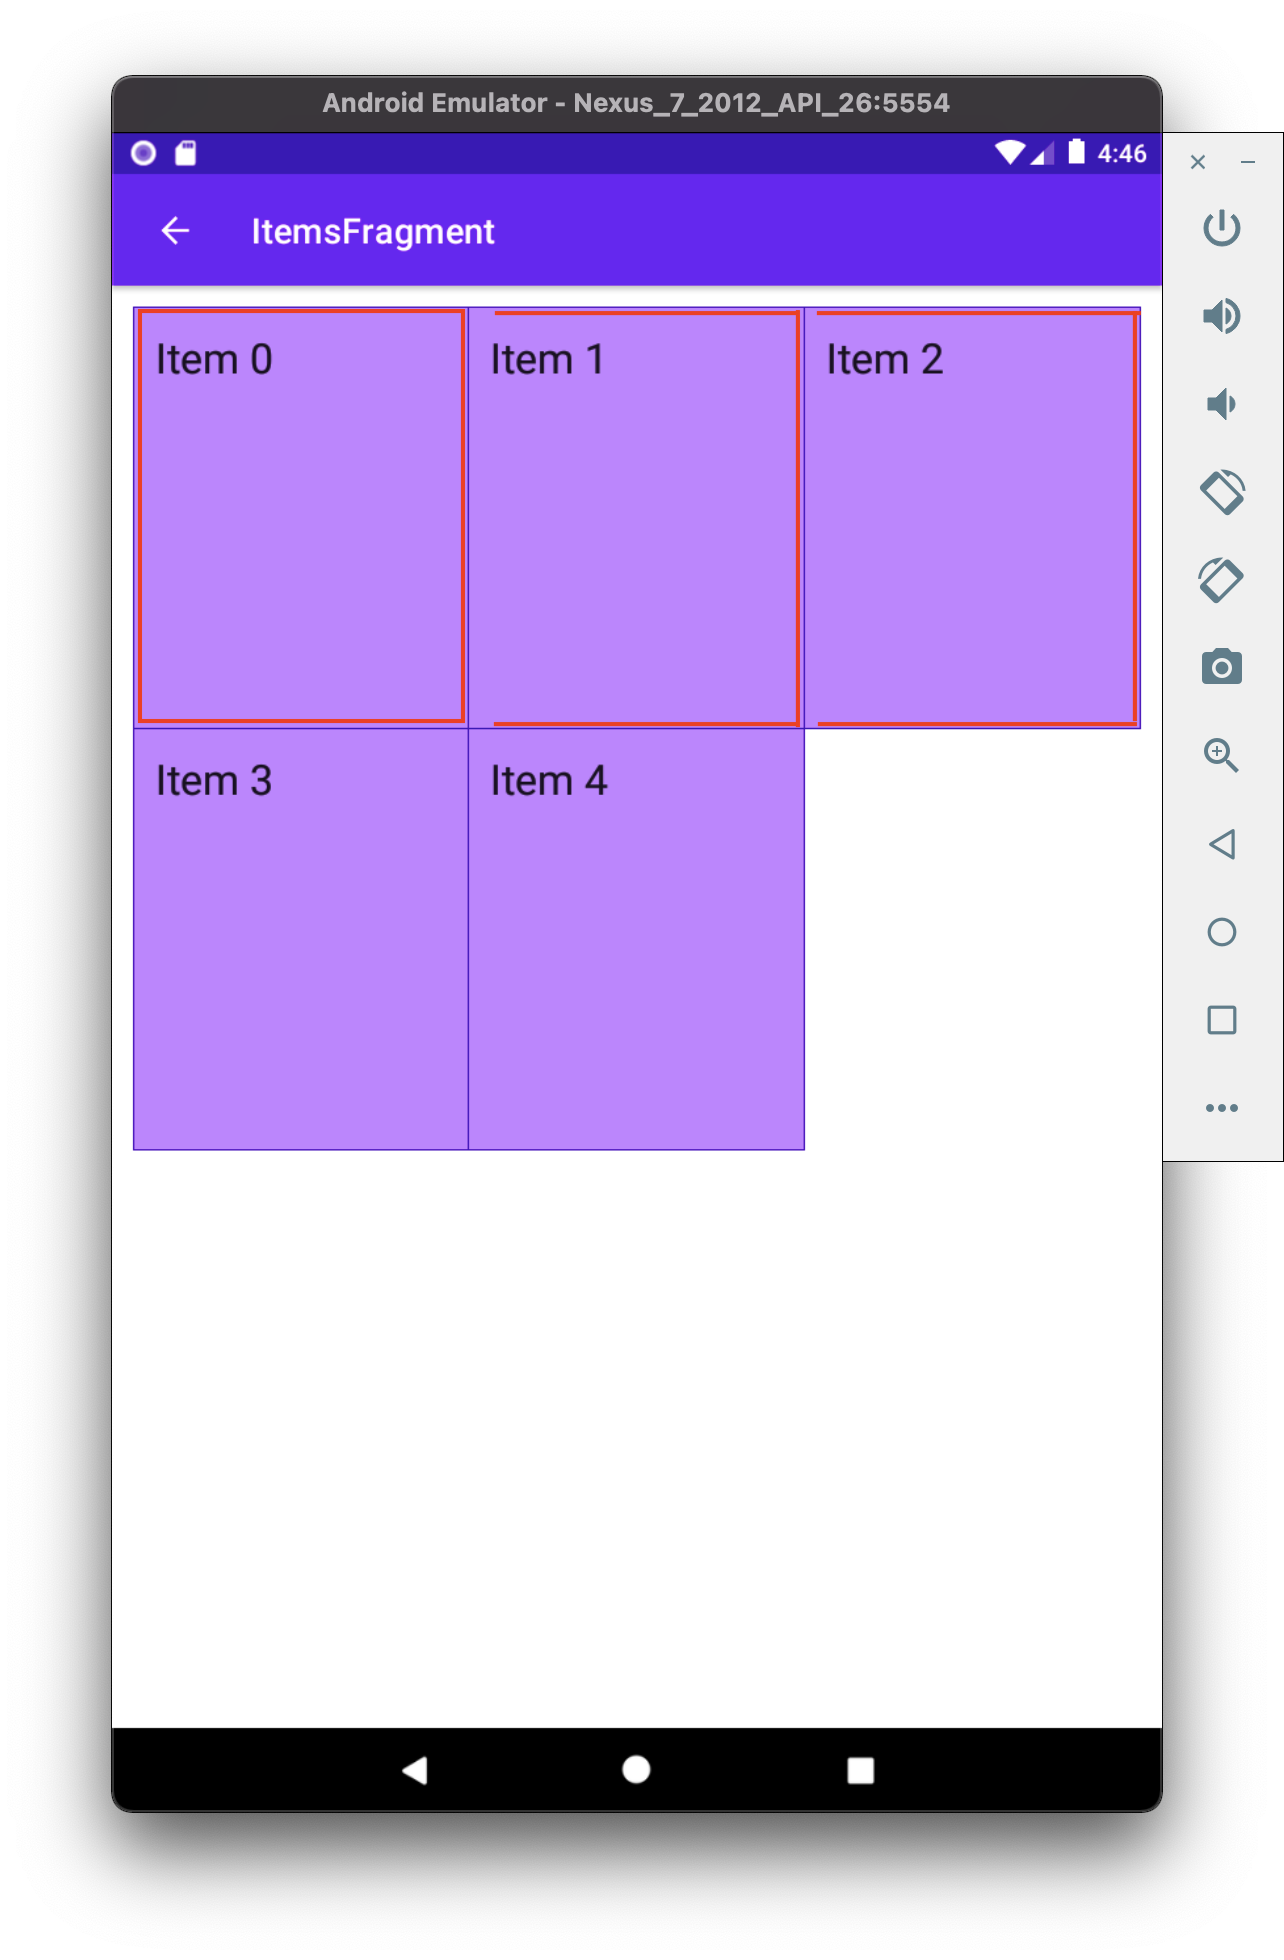This screenshot has height=1960, width=1284.
Task: Open the Item 3 tile
Action: click(x=301, y=939)
